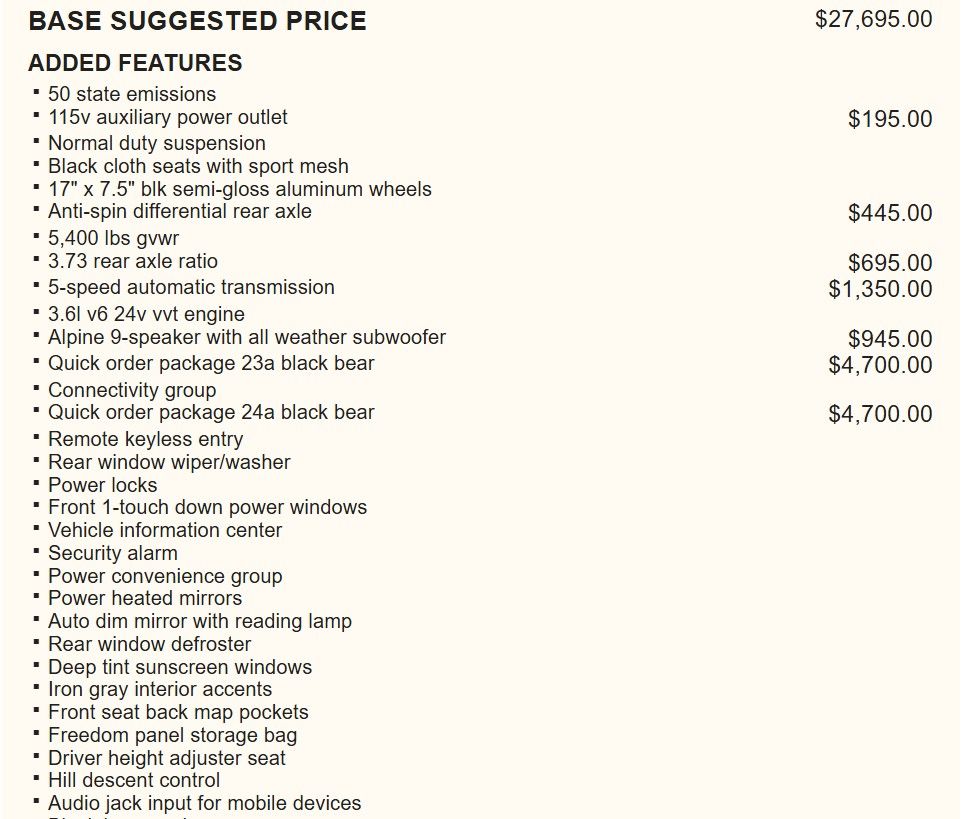The height and width of the screenshot is (819, 976).
Task: Select the Deep tint sunscreen windows item
Action: point(180,667)
